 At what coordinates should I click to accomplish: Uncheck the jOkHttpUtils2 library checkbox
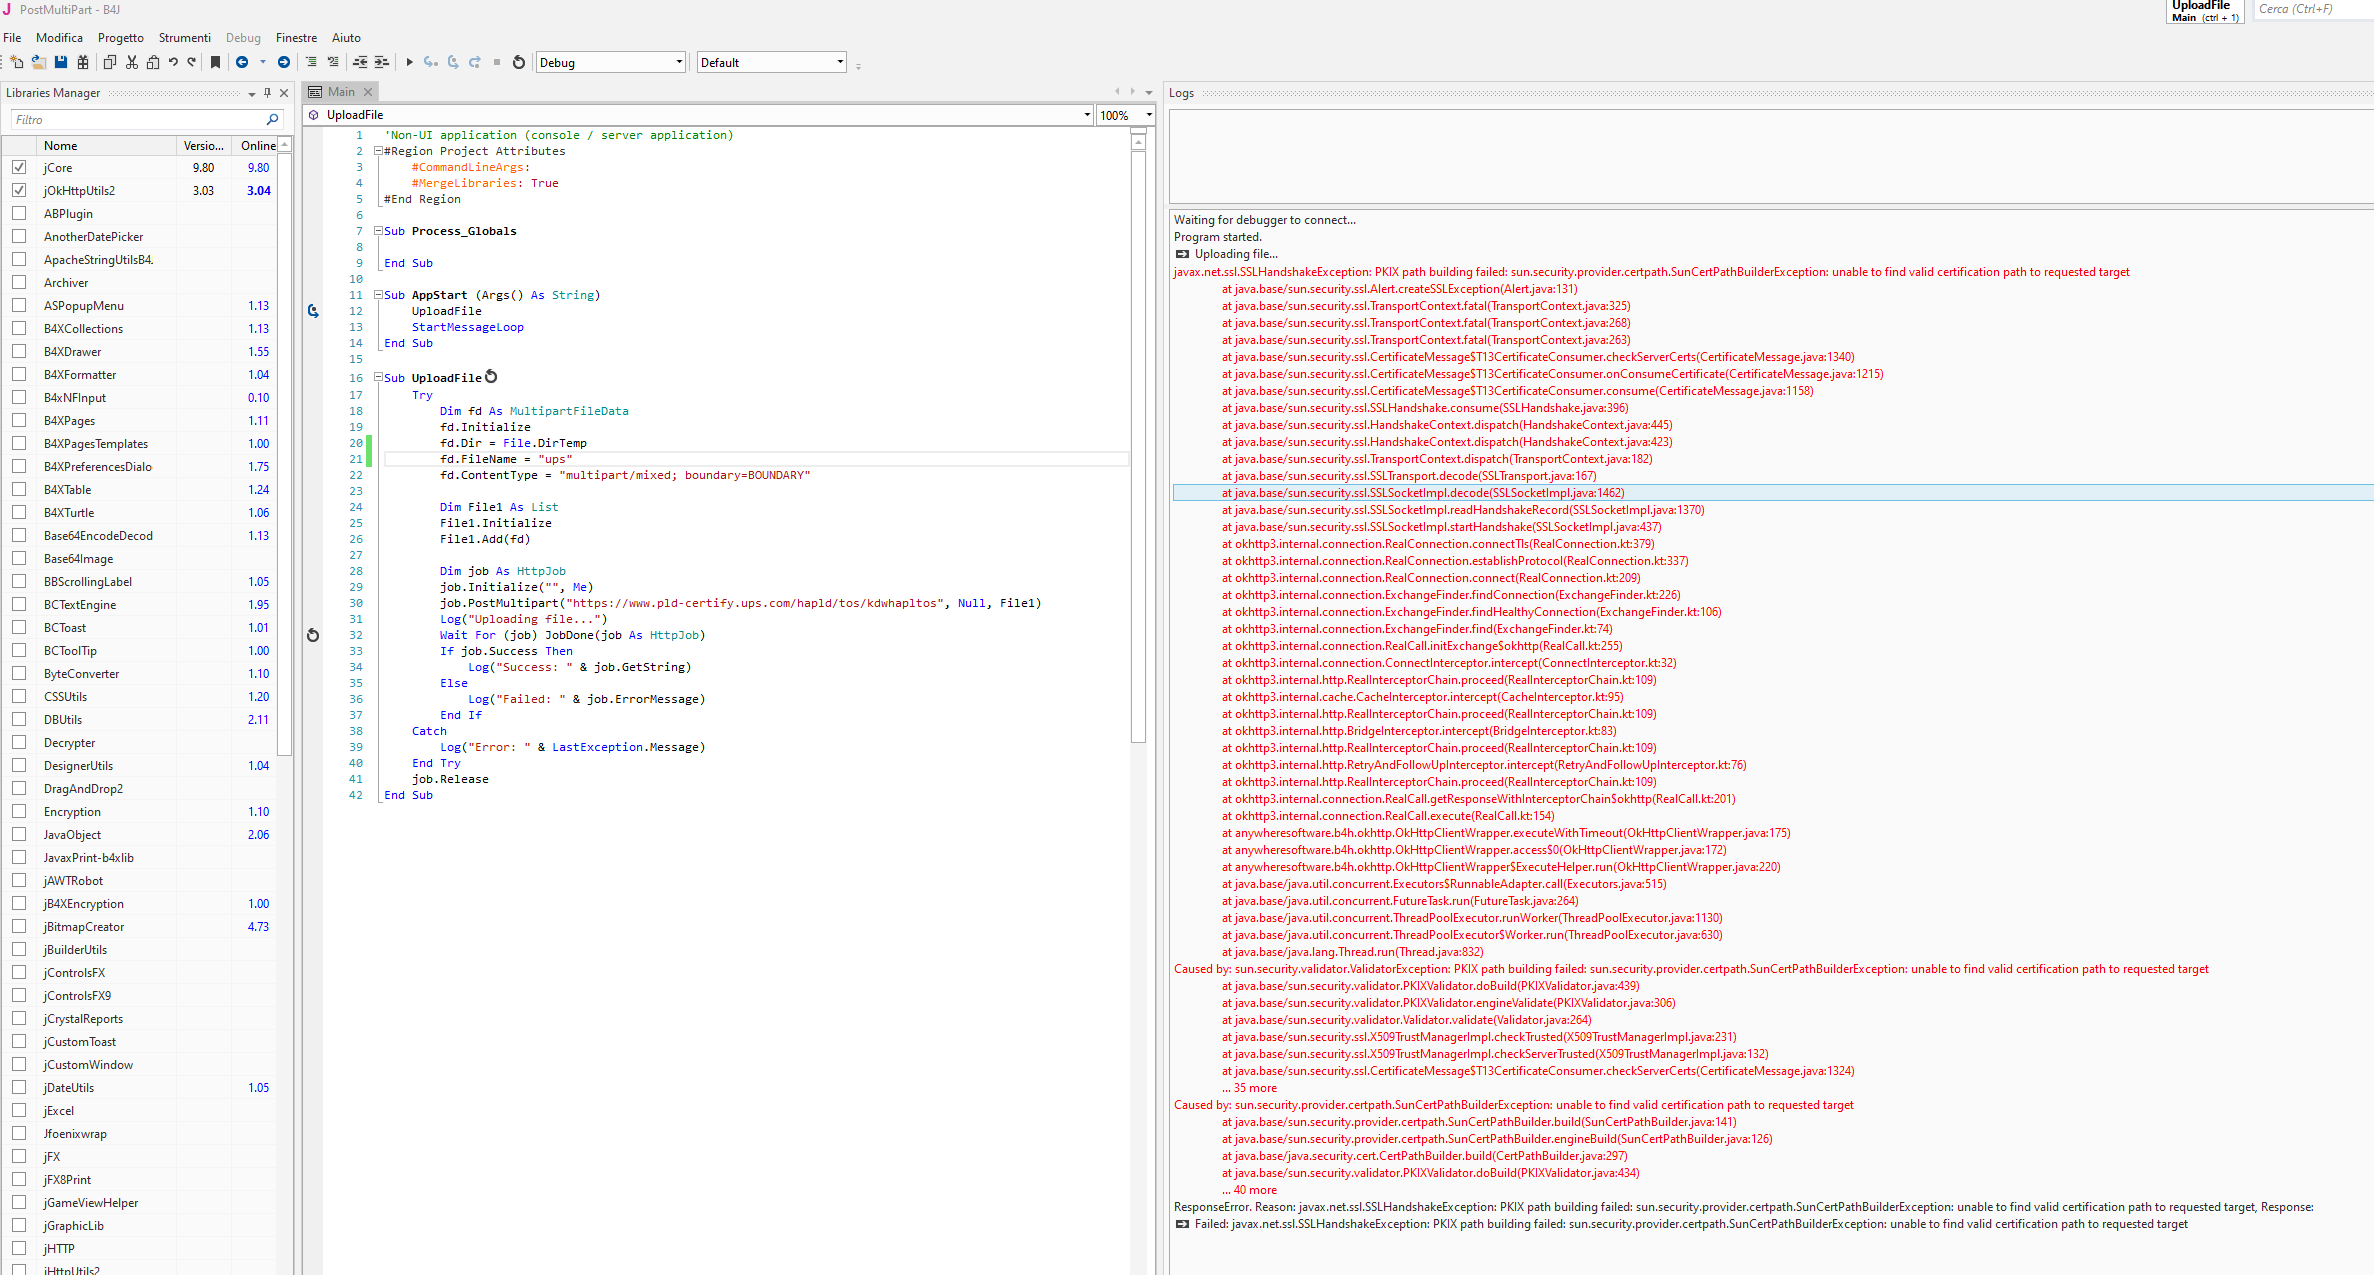pos(19,190)
